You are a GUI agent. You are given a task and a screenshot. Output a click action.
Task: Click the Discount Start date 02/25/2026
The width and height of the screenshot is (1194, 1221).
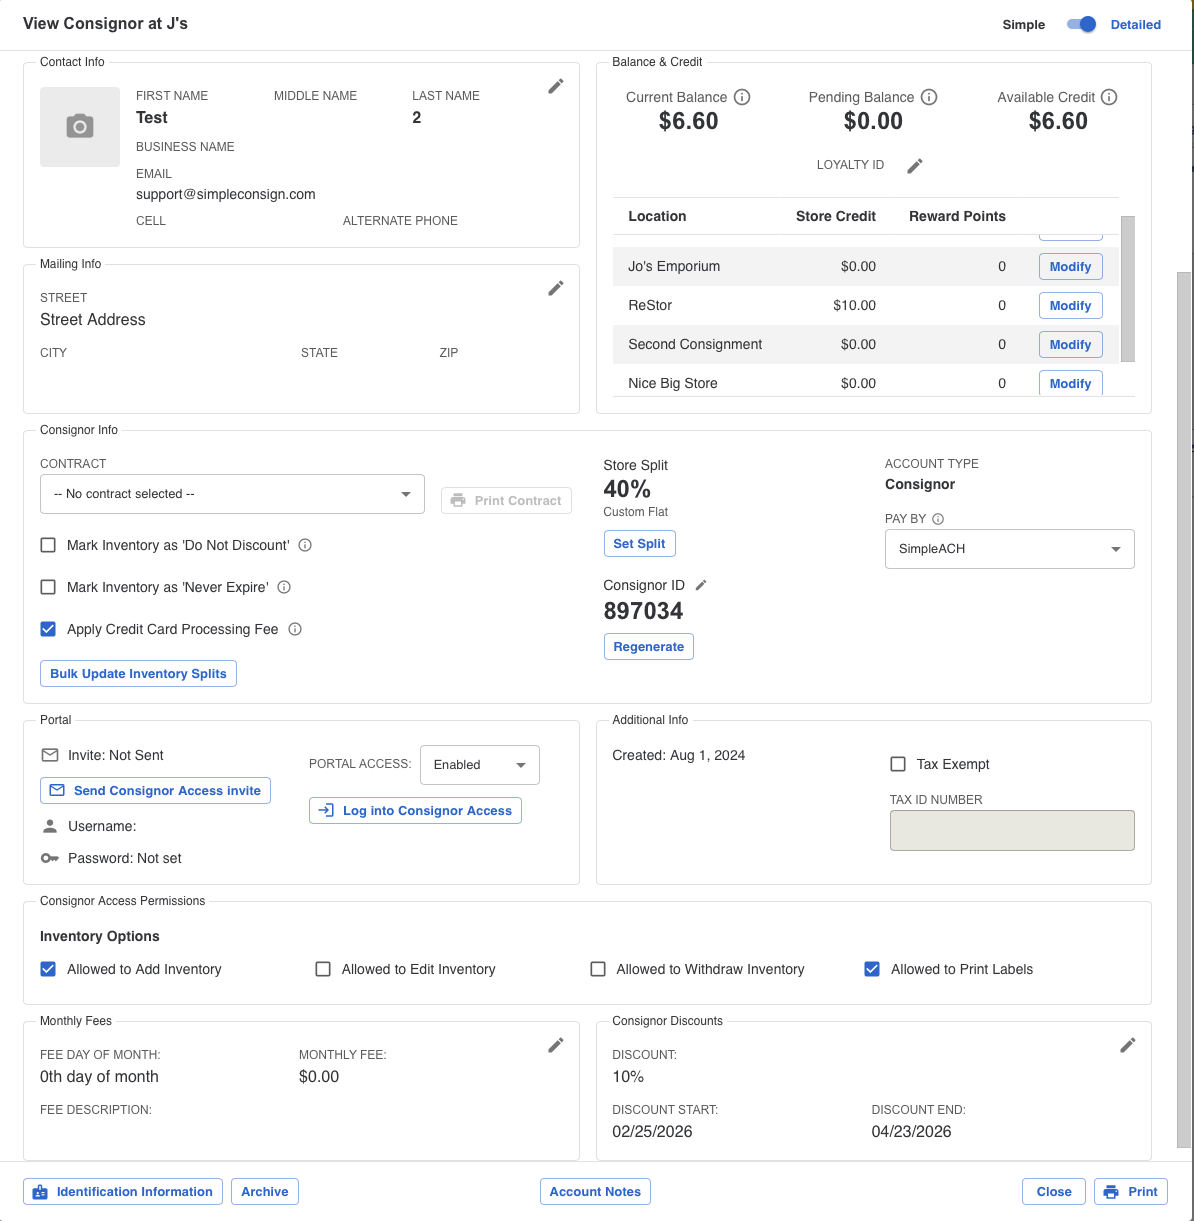pos(652,1132)
